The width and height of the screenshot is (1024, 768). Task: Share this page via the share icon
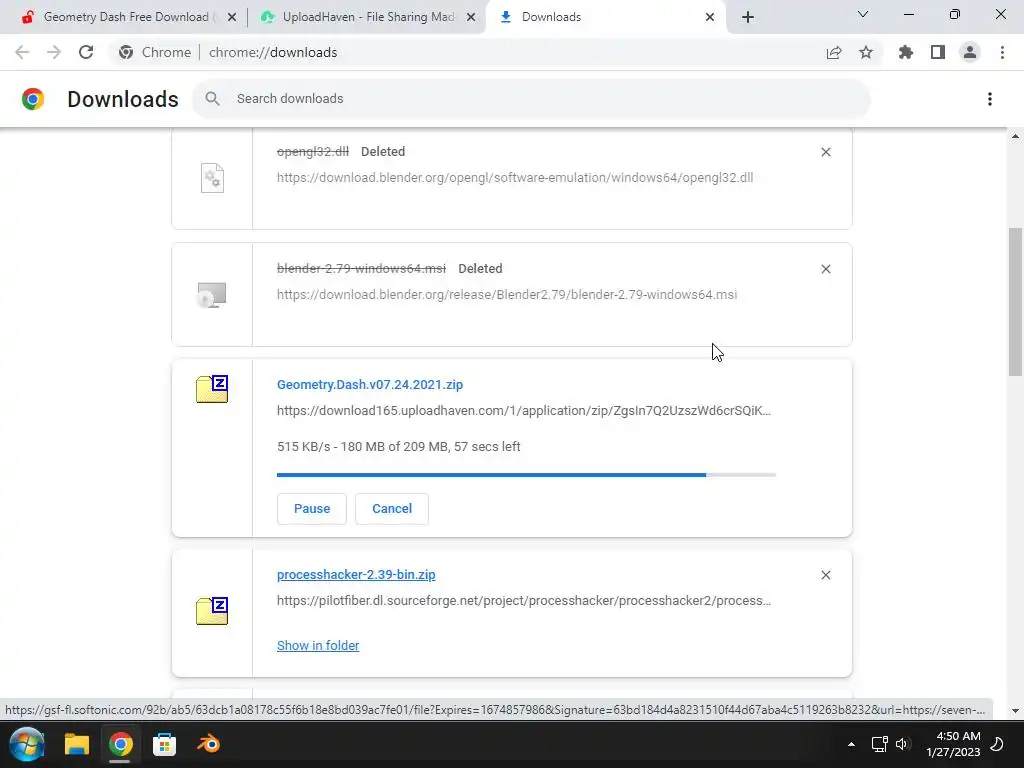coord(834,52)
